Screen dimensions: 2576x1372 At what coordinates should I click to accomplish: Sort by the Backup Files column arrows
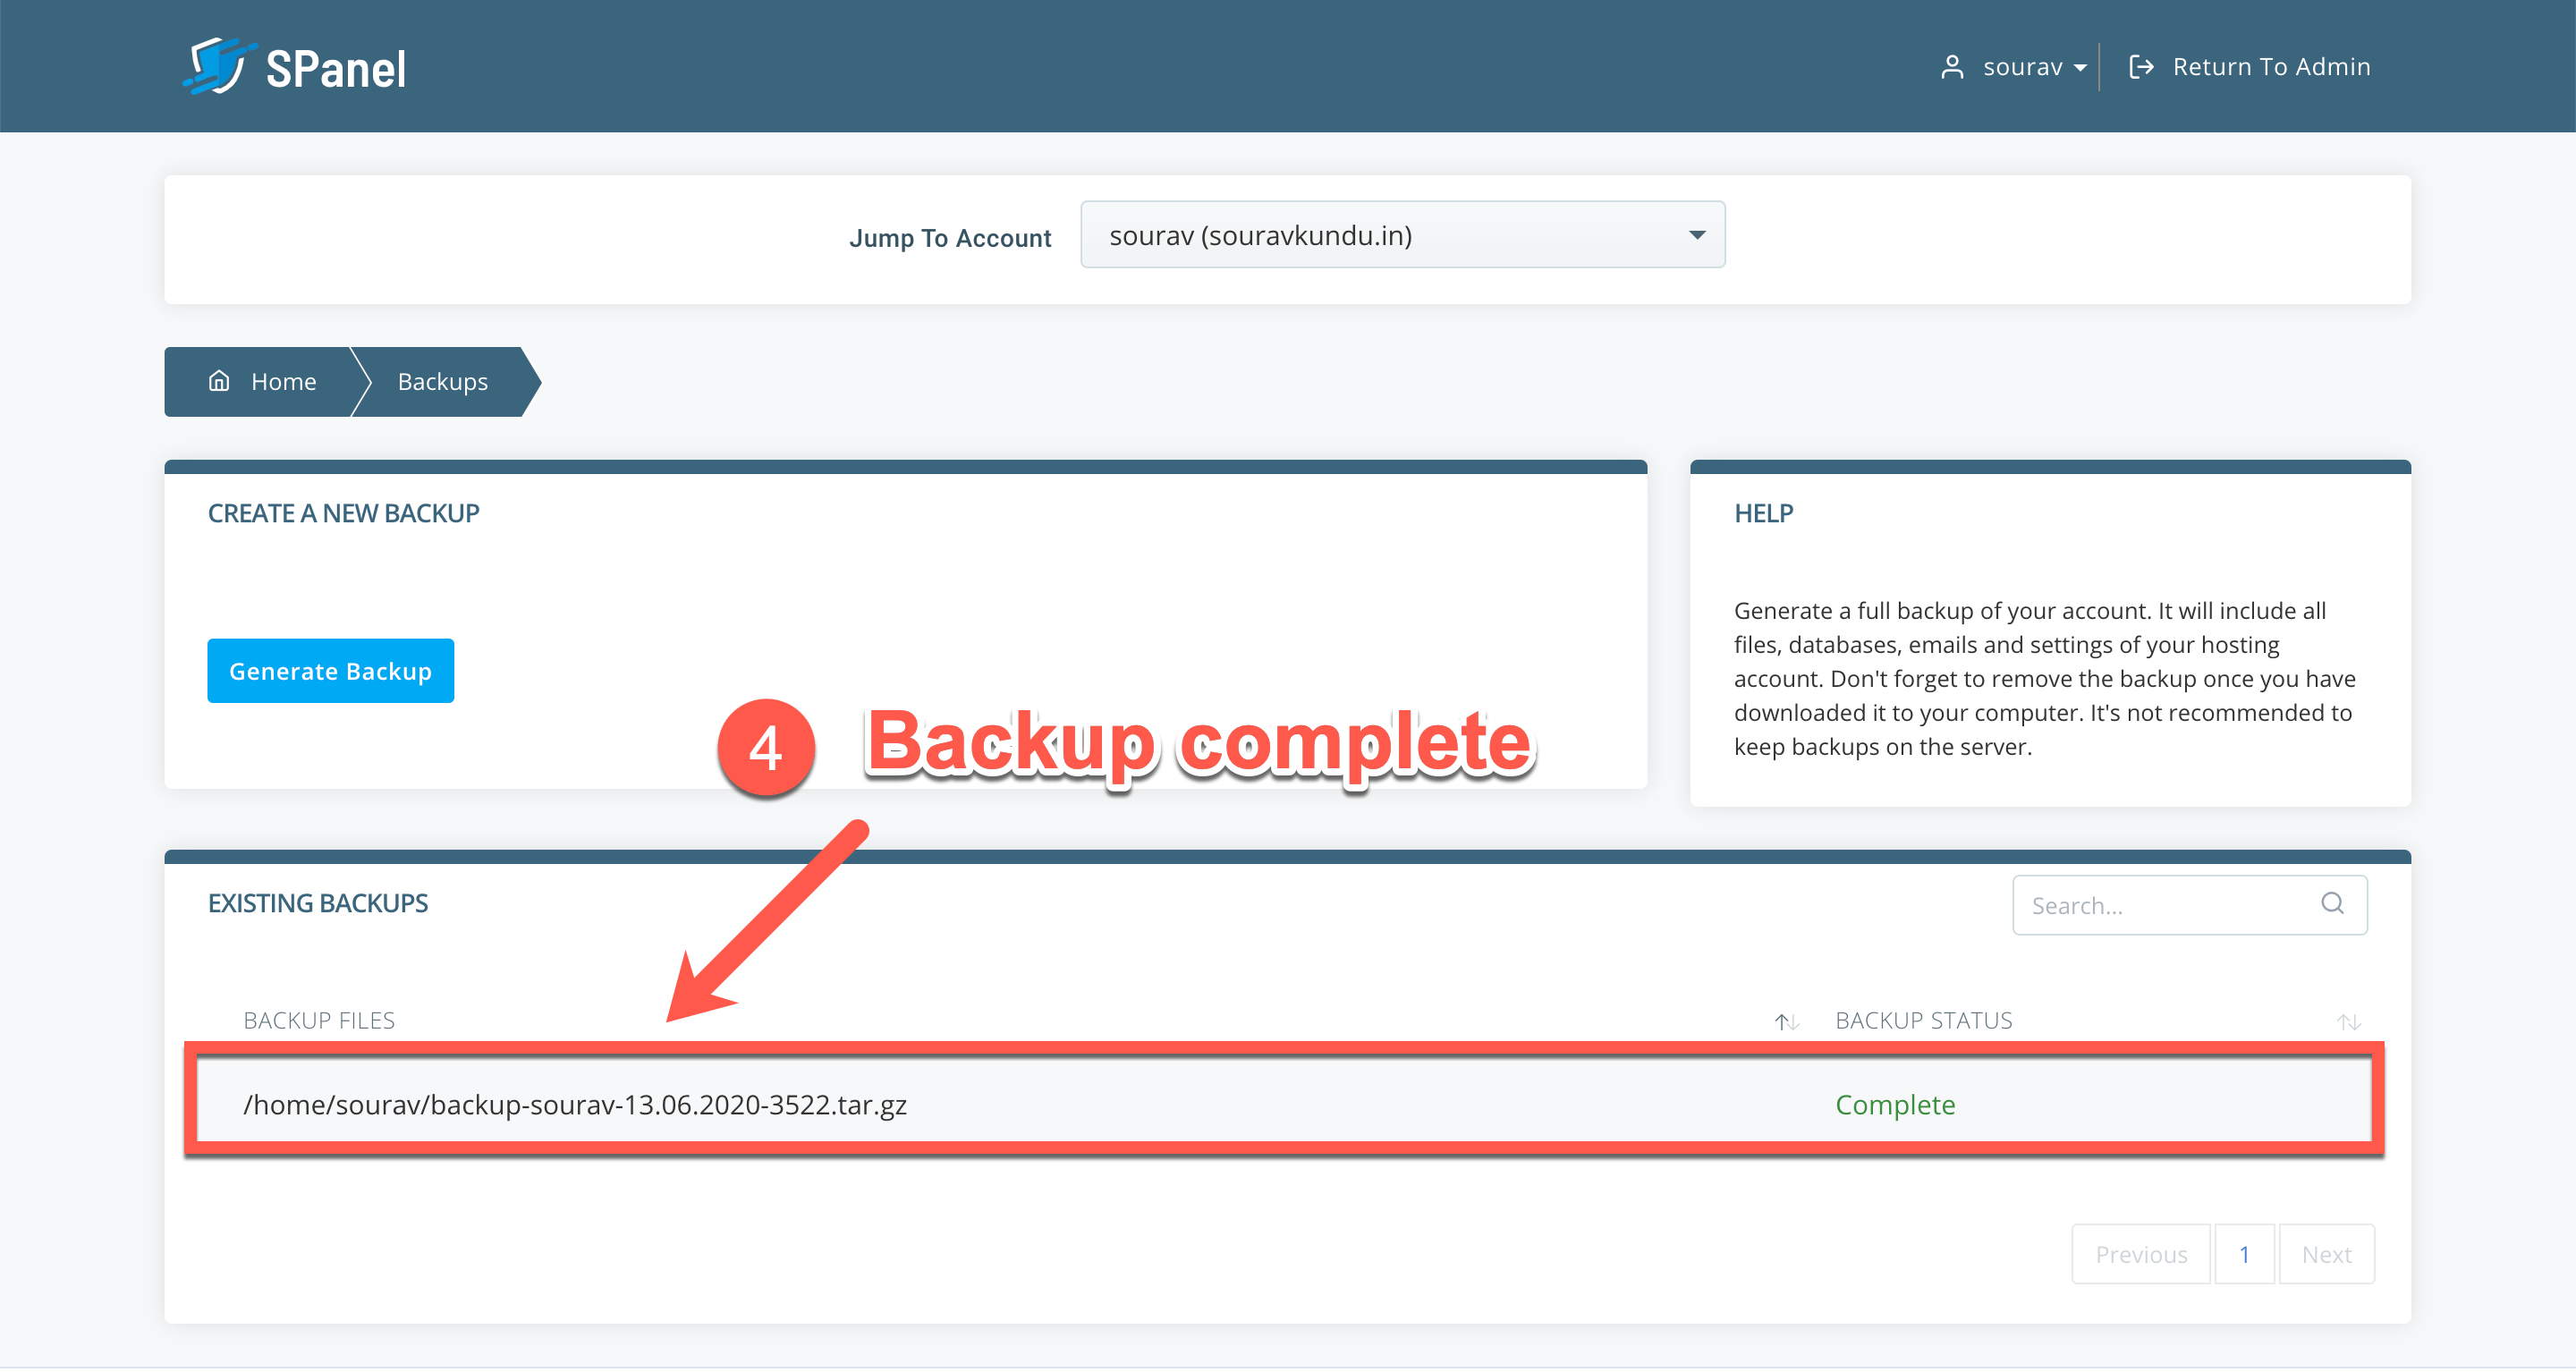click(1786, 1022)
